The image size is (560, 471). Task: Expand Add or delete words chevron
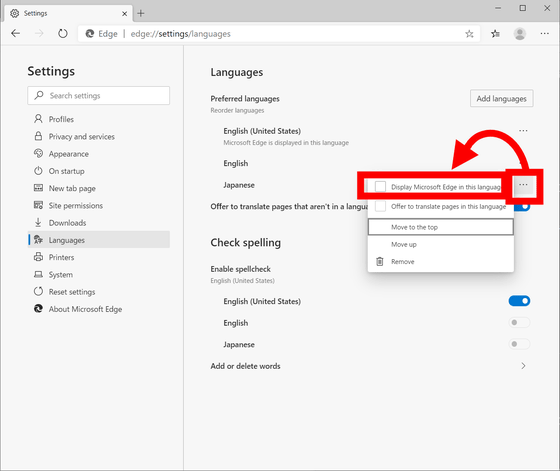[523, 366]
